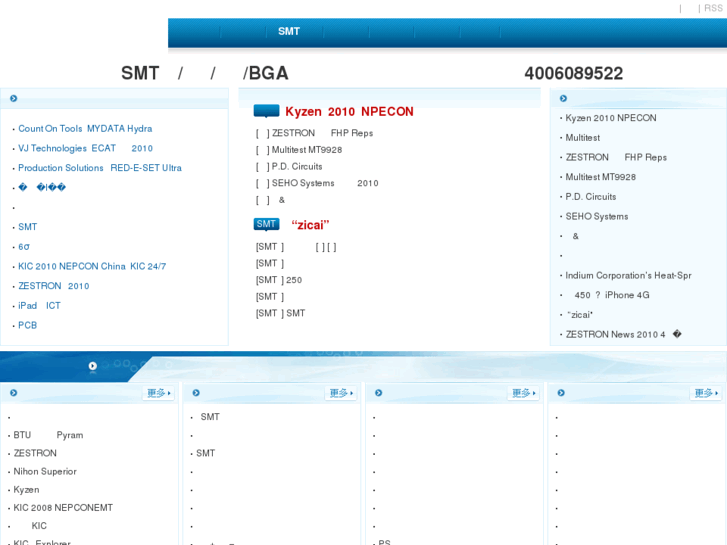Viewport: 727px width, 545px height.
Task: Open VJ Technologies ECAT 2010 link
Action: (x=85, y=148)
